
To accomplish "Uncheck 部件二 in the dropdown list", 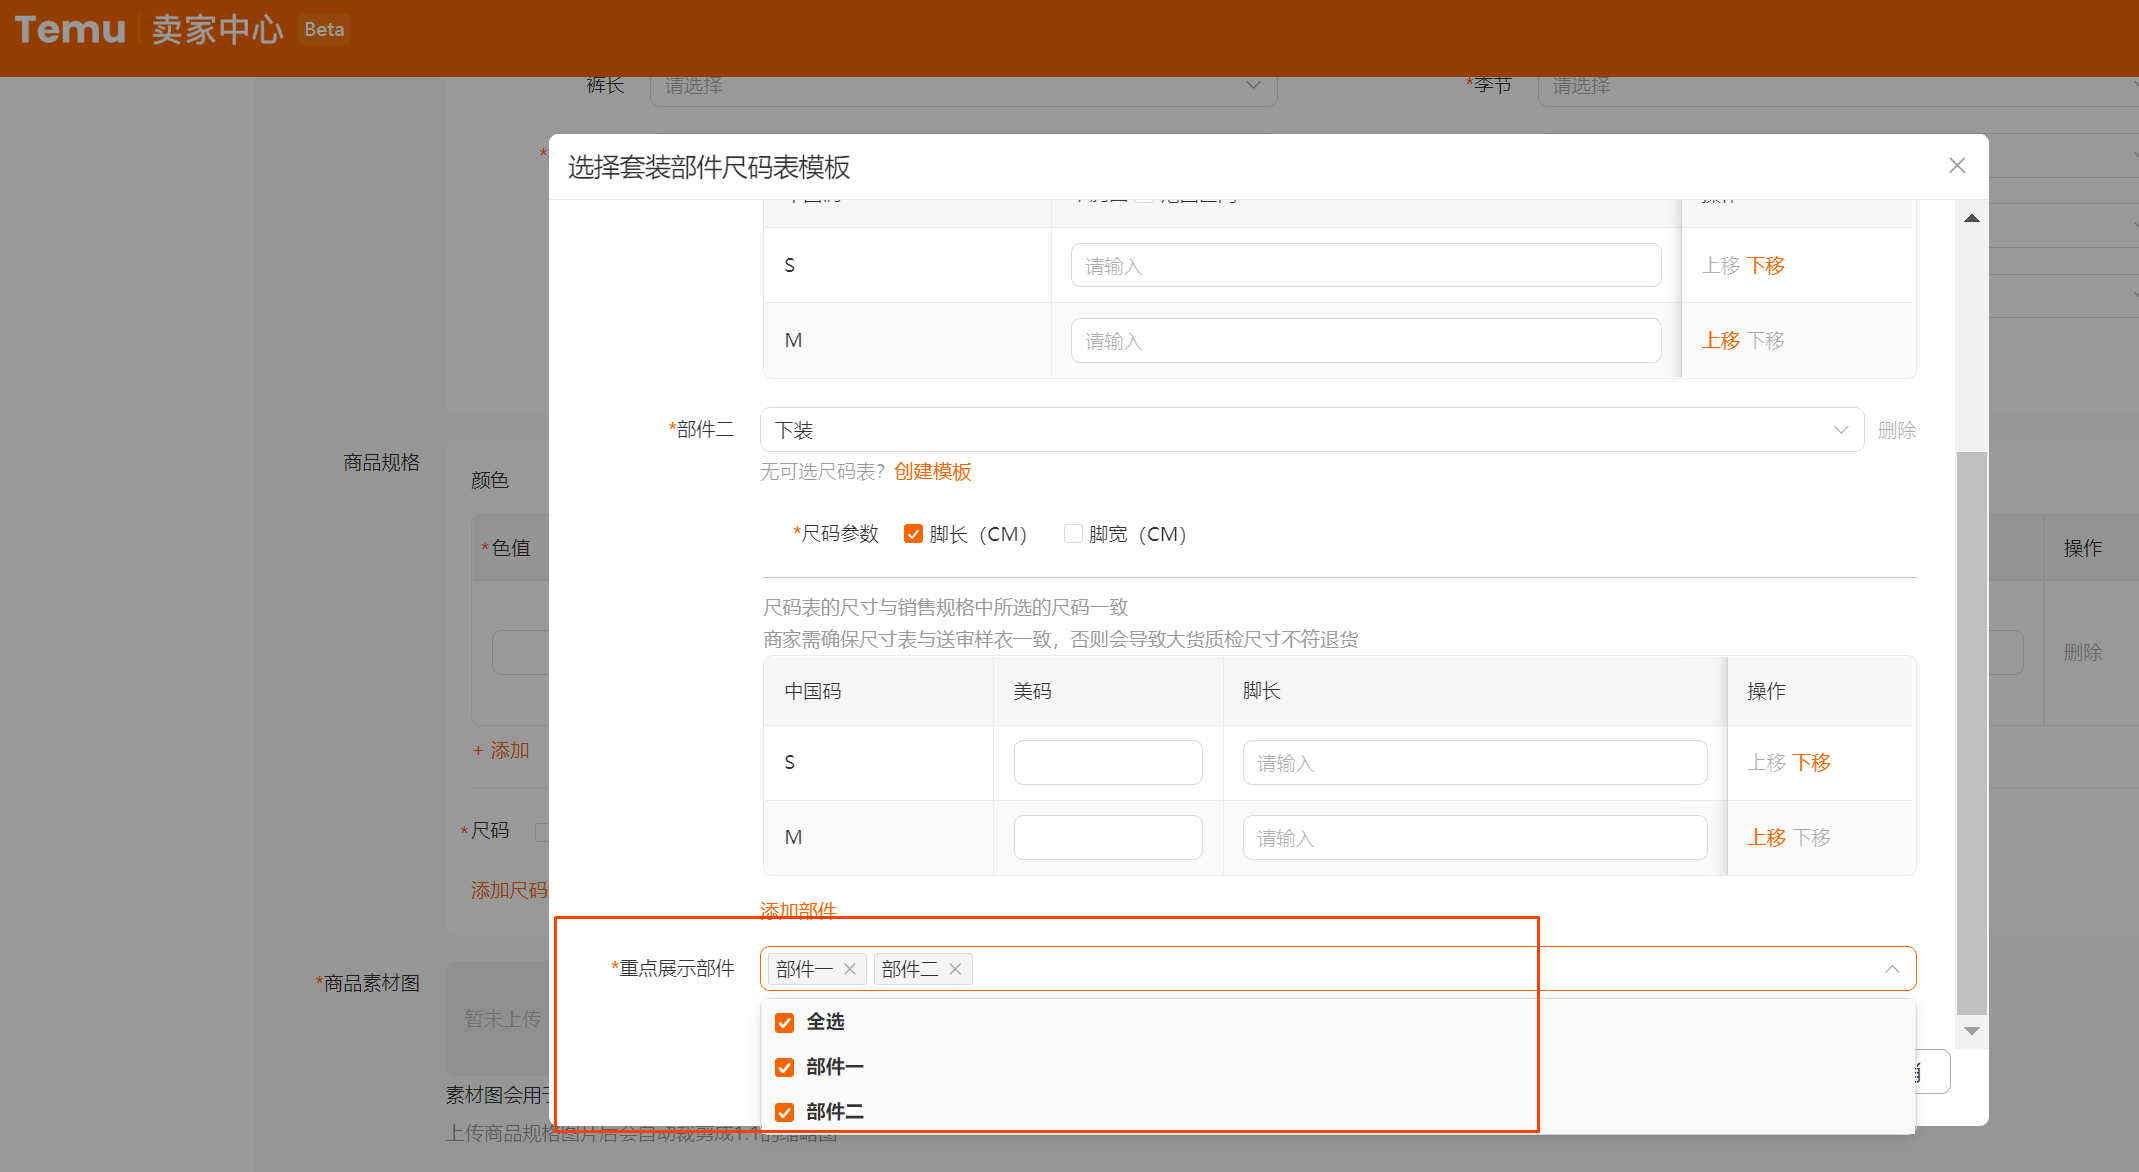I will tap(784, 1111).
